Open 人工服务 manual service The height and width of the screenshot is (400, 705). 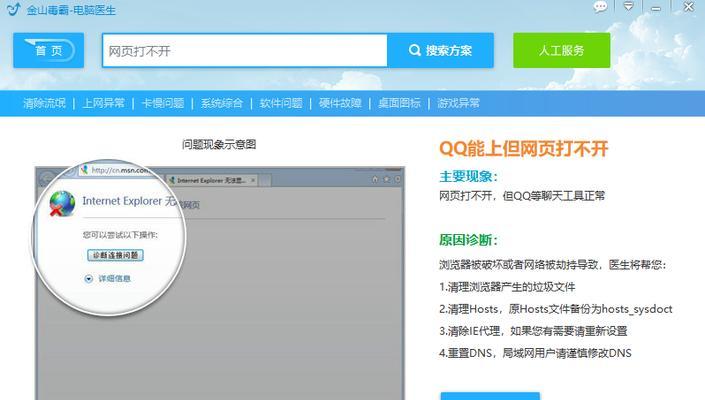pos(562,50)
